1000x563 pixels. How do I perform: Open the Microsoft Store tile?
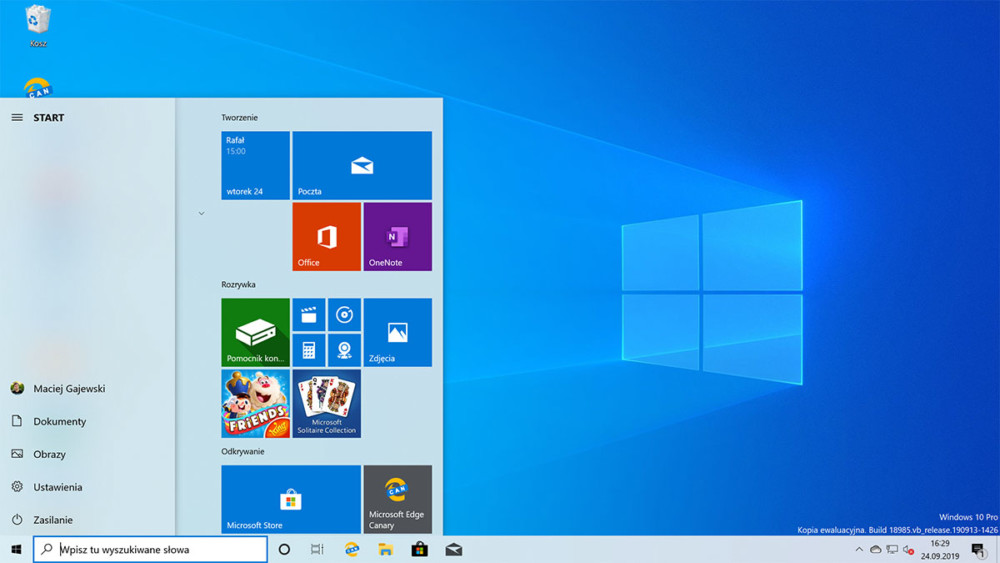[291, 499]
